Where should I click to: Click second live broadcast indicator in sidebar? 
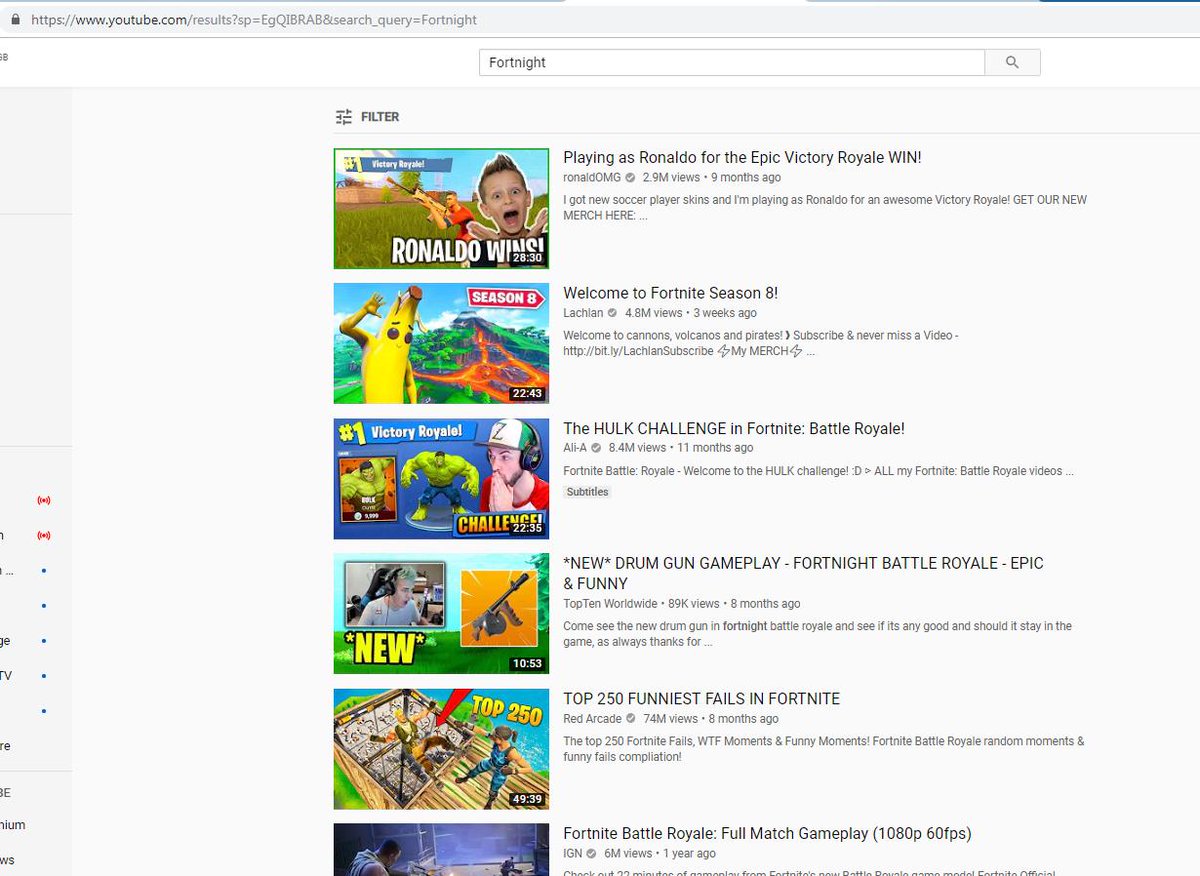(43, 535)
